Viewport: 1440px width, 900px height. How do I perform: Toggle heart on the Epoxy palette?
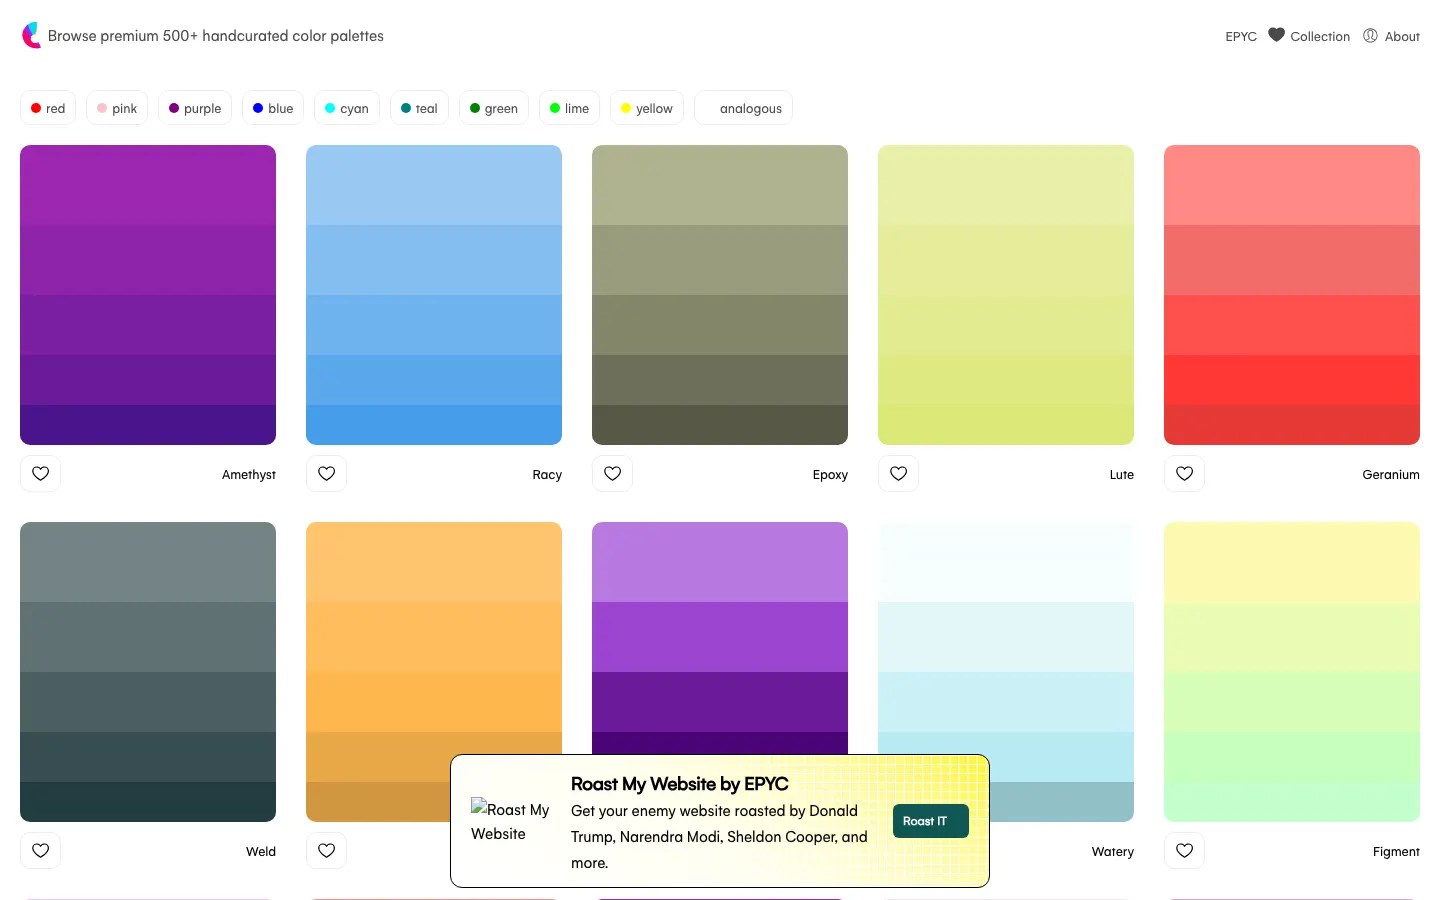[613, 474]
